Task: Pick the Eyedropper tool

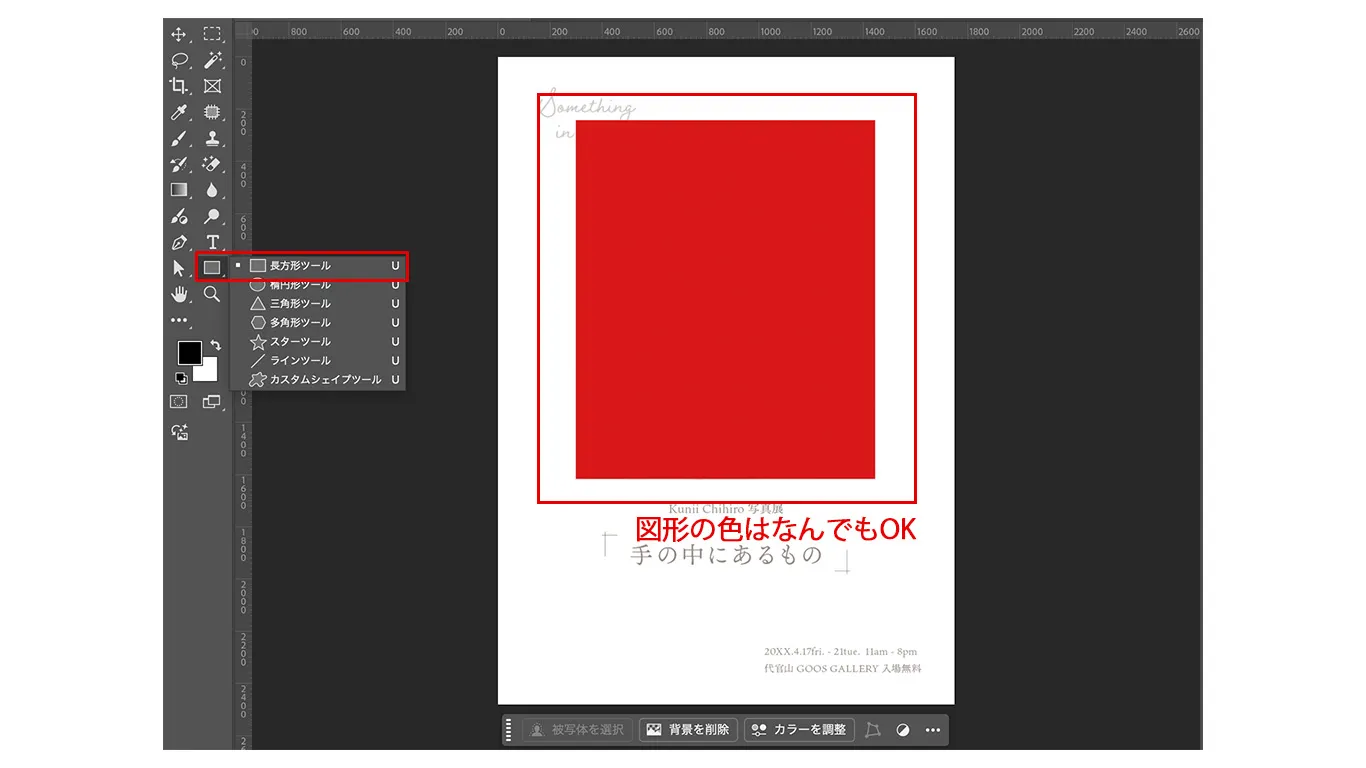Action: point(179,112)
